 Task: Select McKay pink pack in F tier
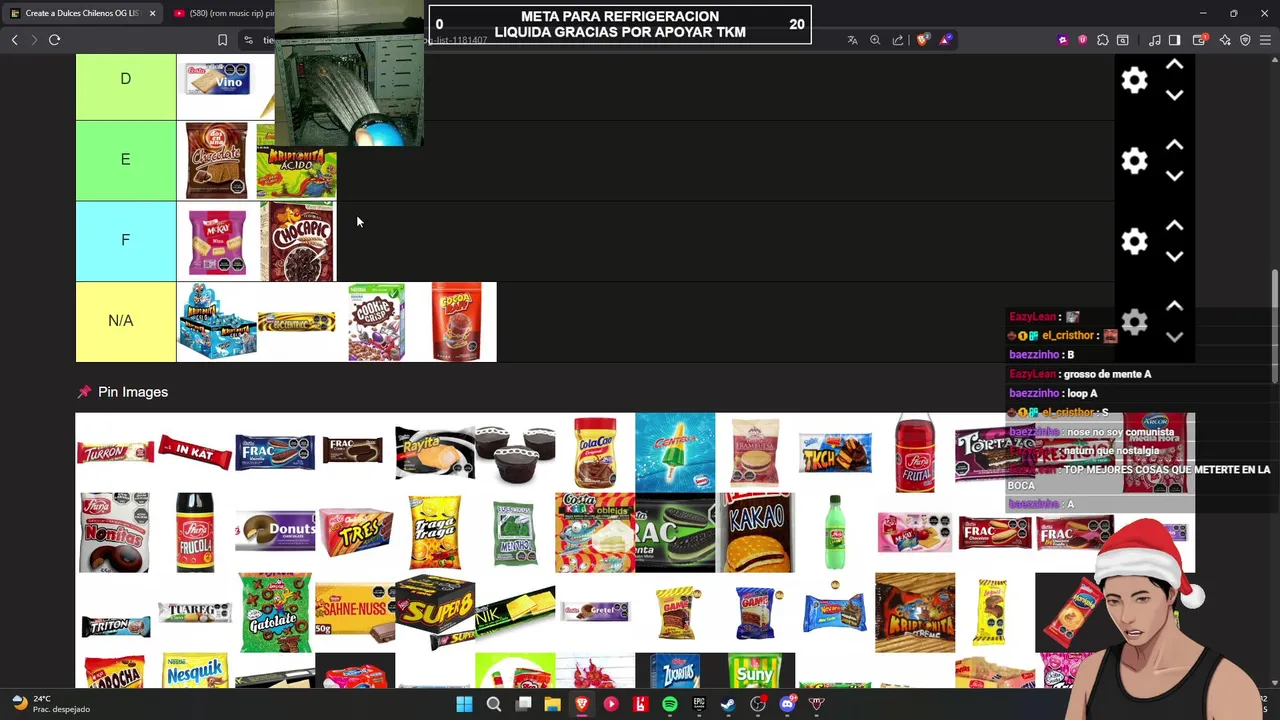[217, 241]
